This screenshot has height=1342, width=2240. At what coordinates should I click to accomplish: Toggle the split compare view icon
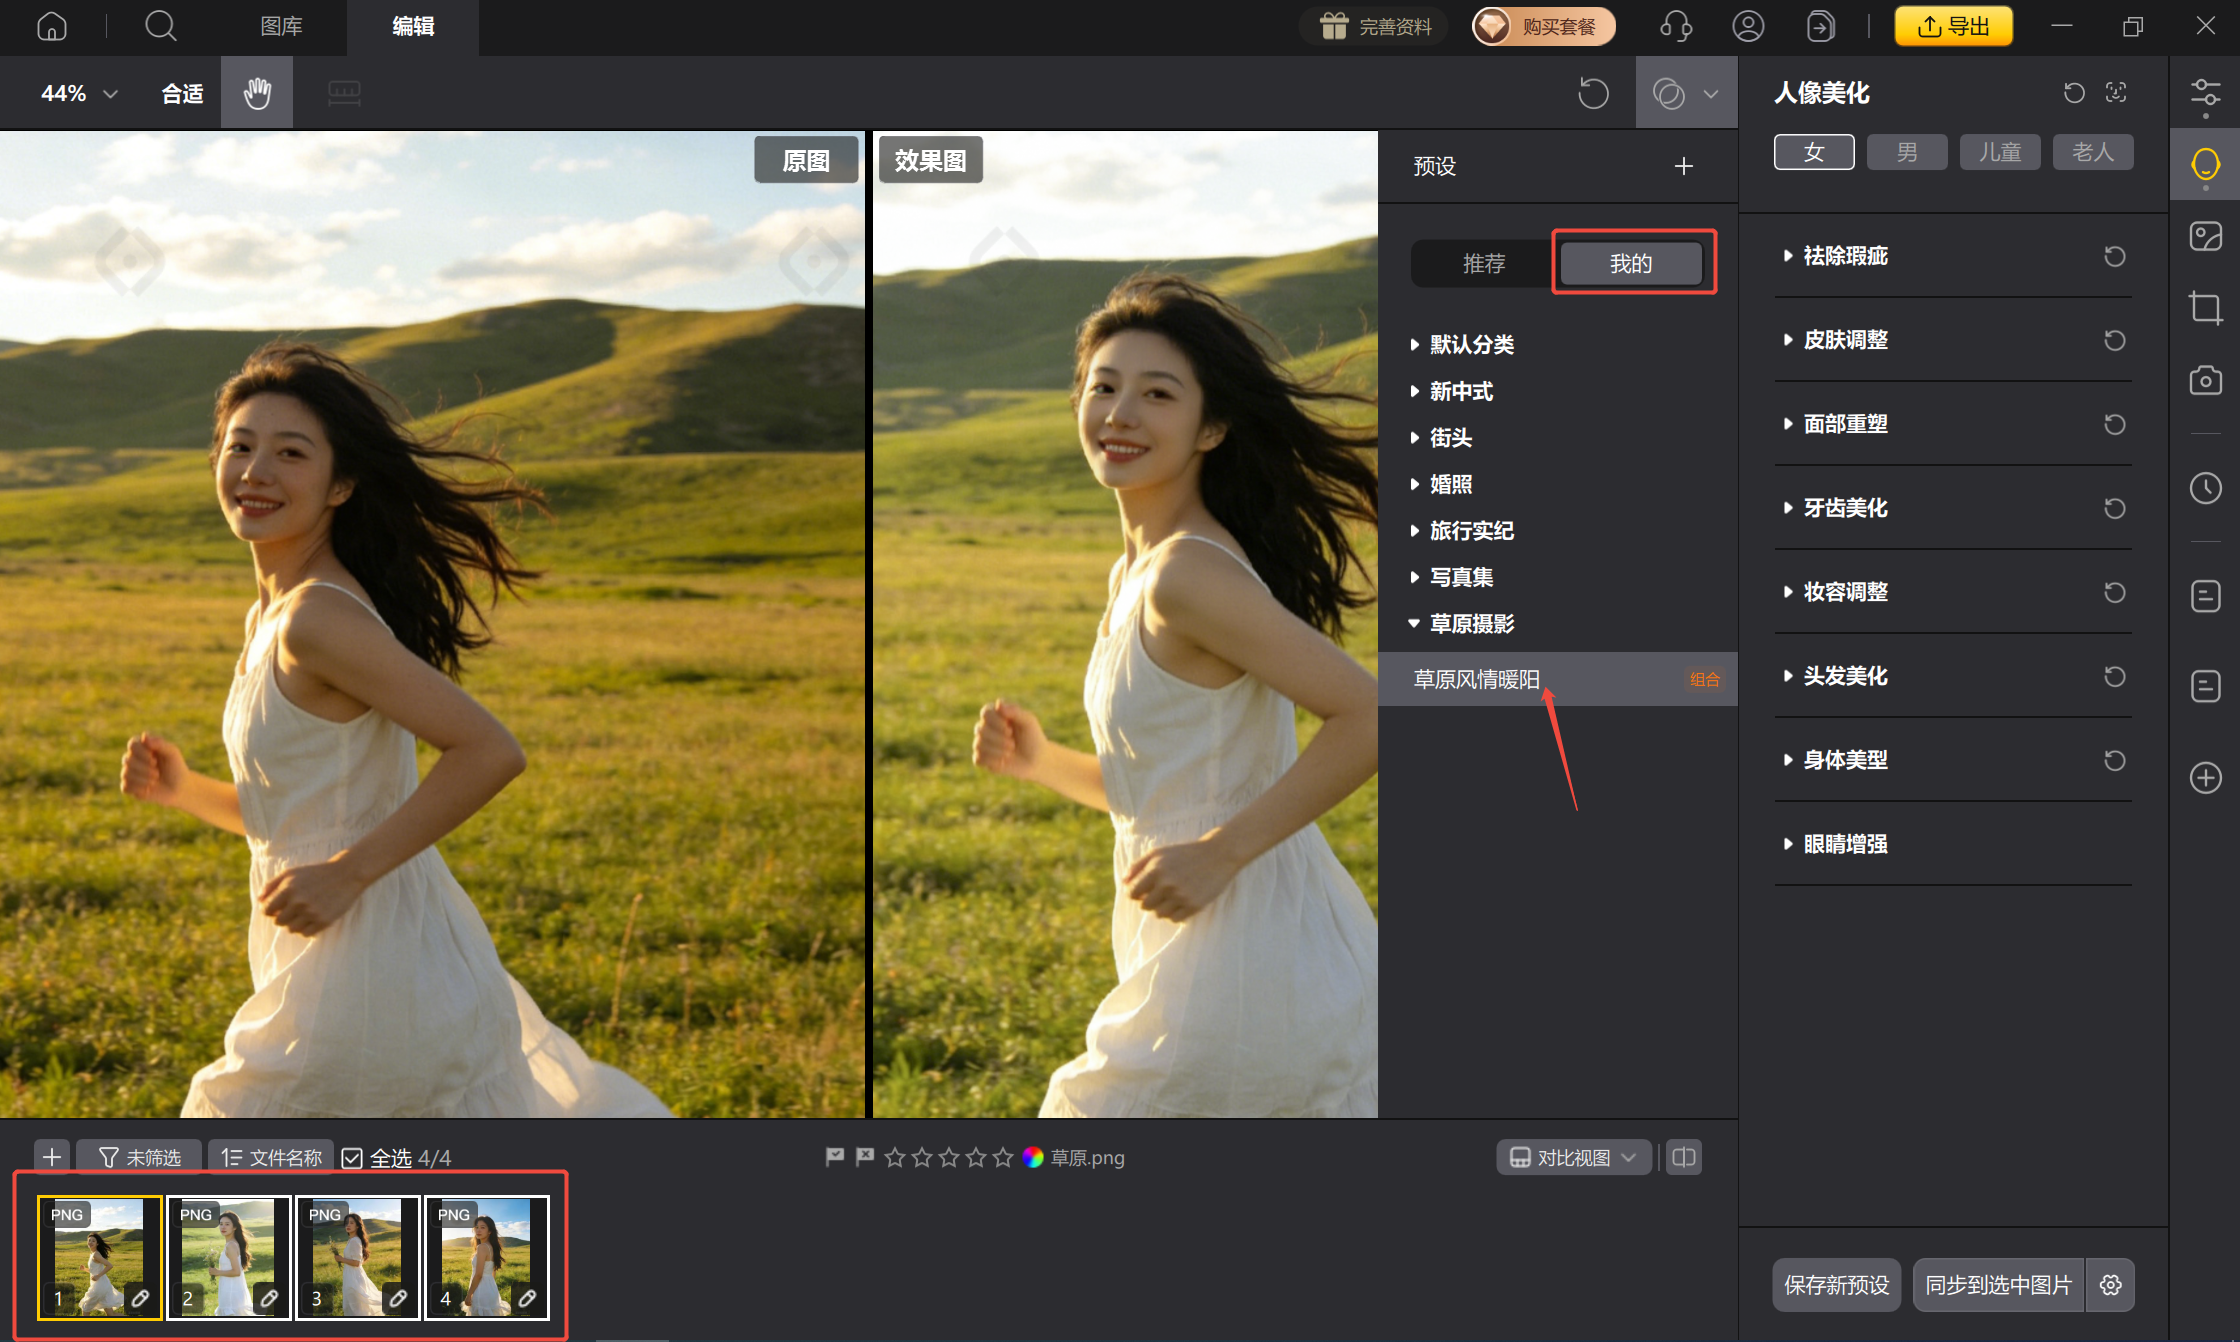pyautogui.click(x=1684, y=1157)
